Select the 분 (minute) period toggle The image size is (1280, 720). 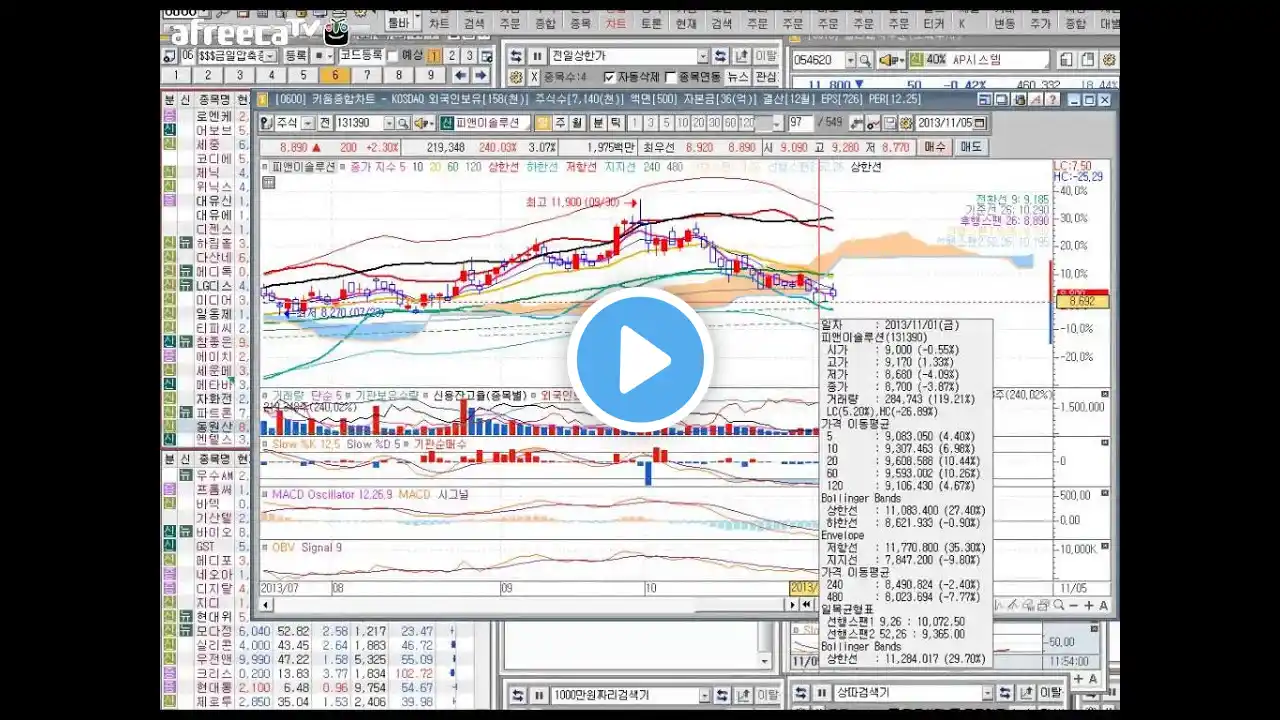[598, 122]
